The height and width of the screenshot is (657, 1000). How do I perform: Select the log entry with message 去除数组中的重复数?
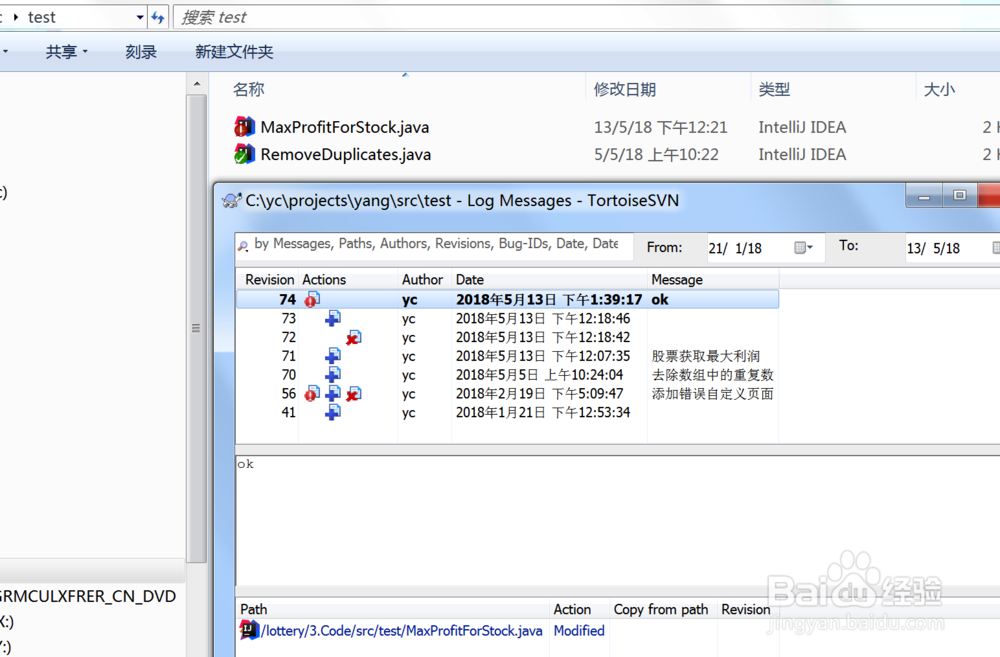click(x=508, y=374)
